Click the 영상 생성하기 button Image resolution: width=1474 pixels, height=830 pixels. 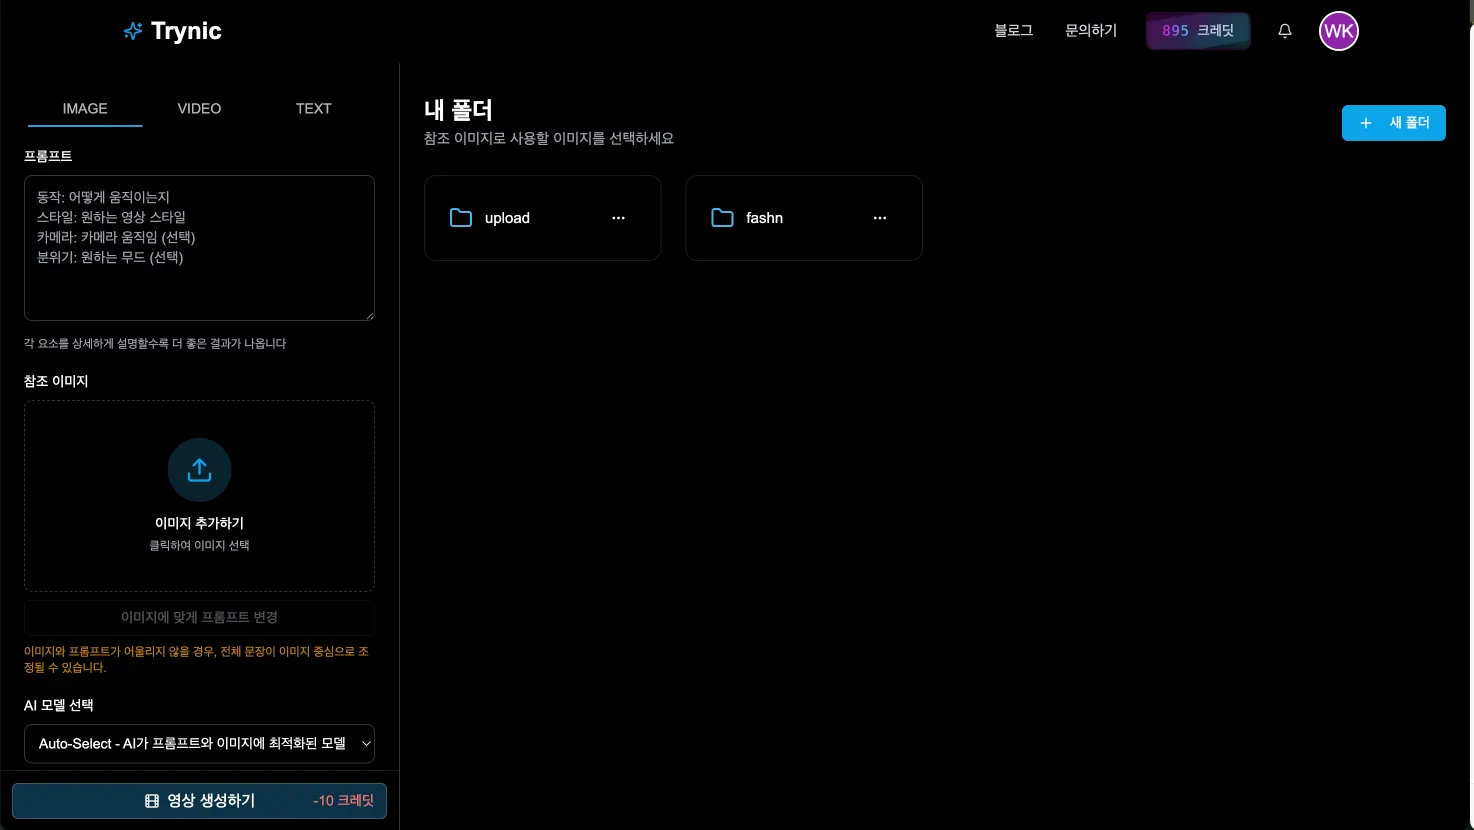(x=199, y=800)
